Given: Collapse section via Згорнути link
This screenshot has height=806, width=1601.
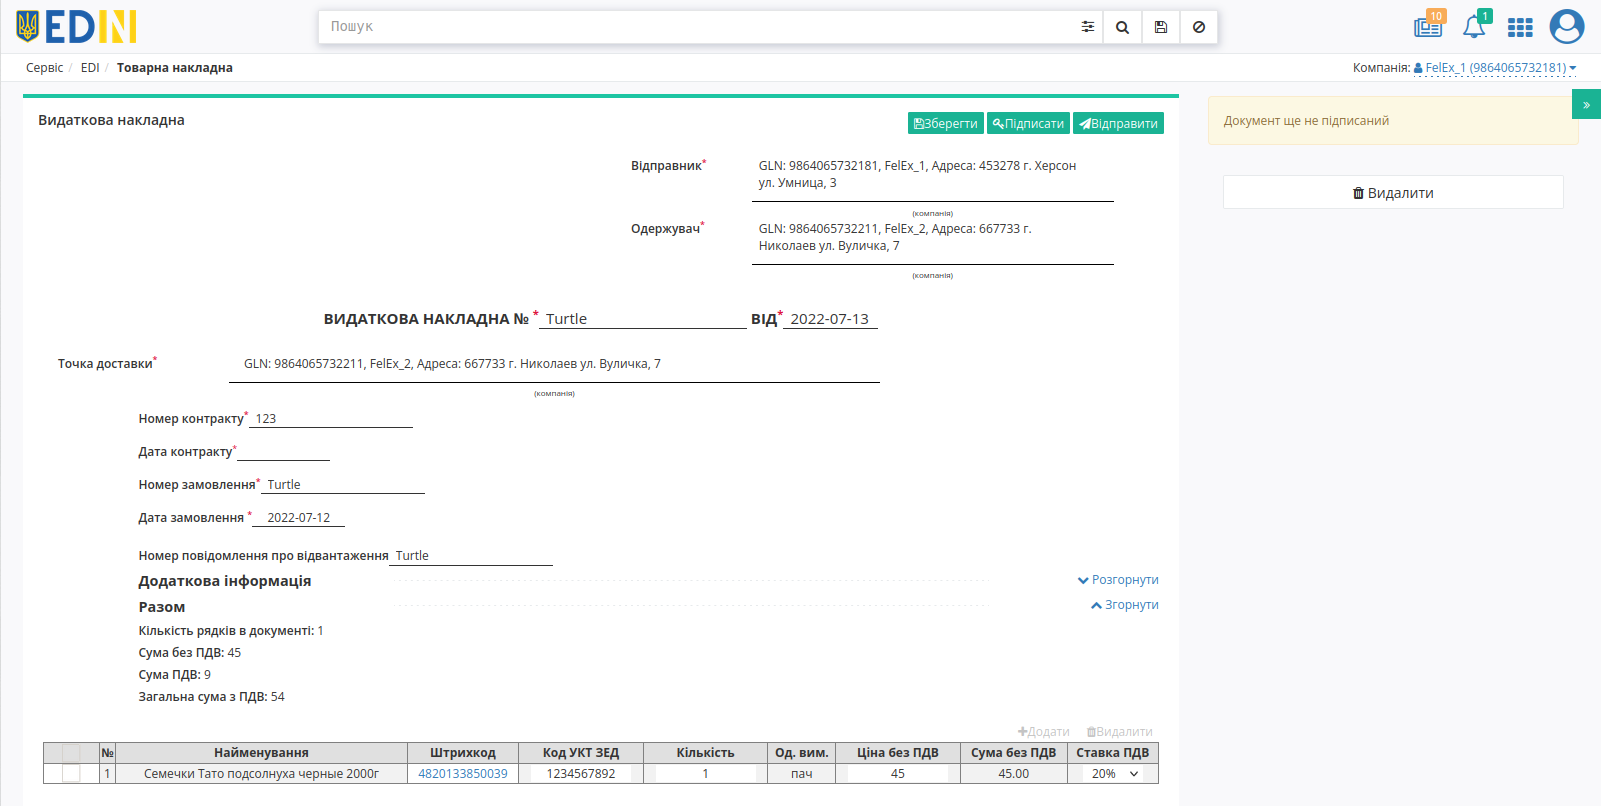Looking at the screenshot, I should pos(1124,605).
